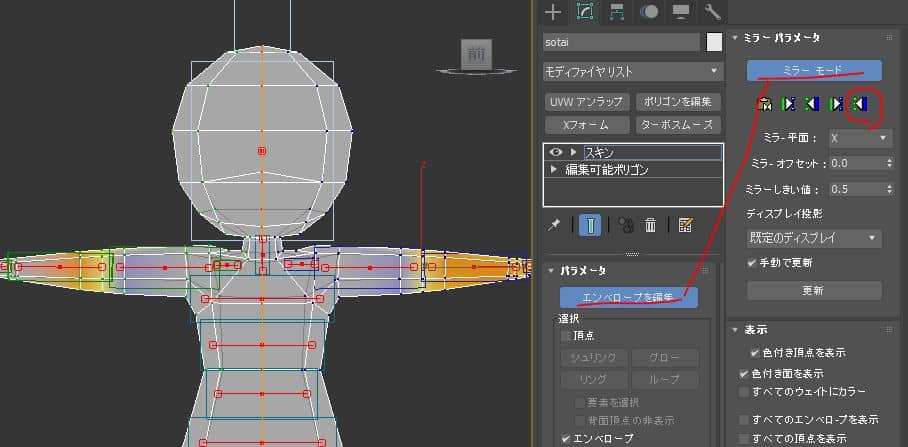Remove modifier with trash can icon

click(x=650, y=225)
